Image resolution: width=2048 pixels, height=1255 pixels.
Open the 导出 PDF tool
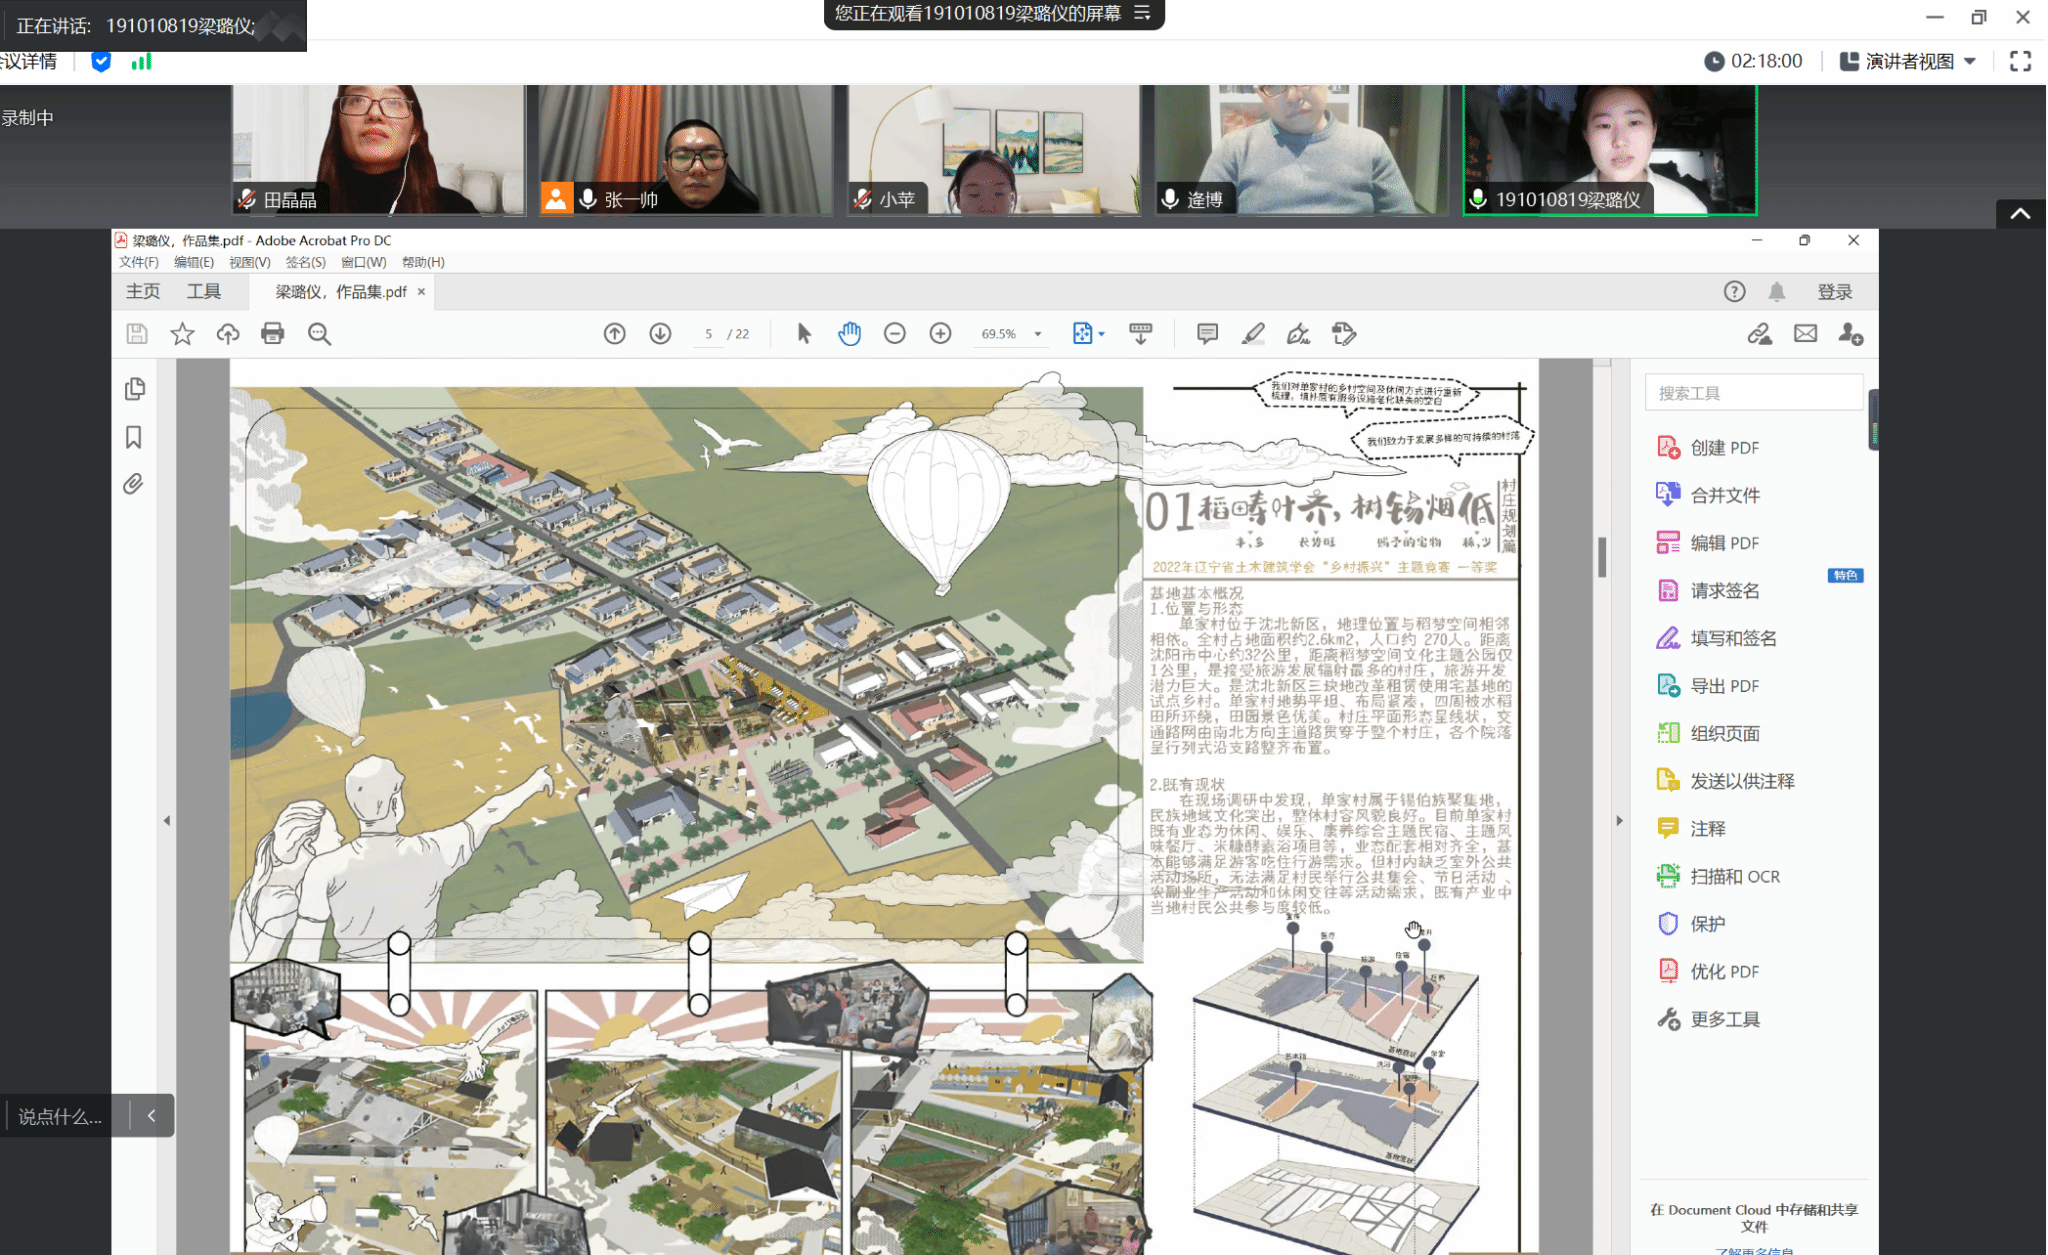[x=1724, y=686]
